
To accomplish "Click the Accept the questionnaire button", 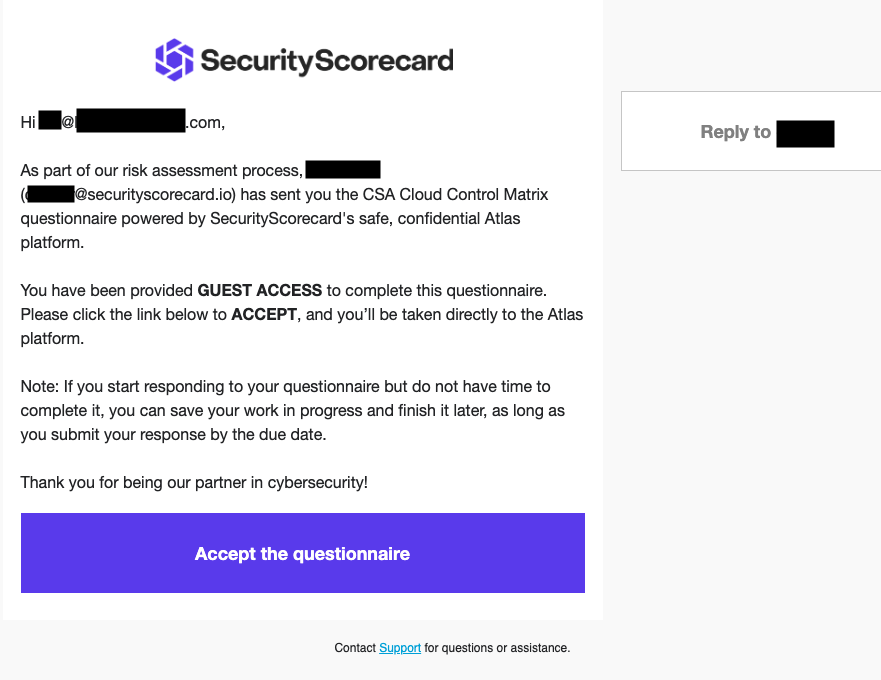I will click(303, 553).
